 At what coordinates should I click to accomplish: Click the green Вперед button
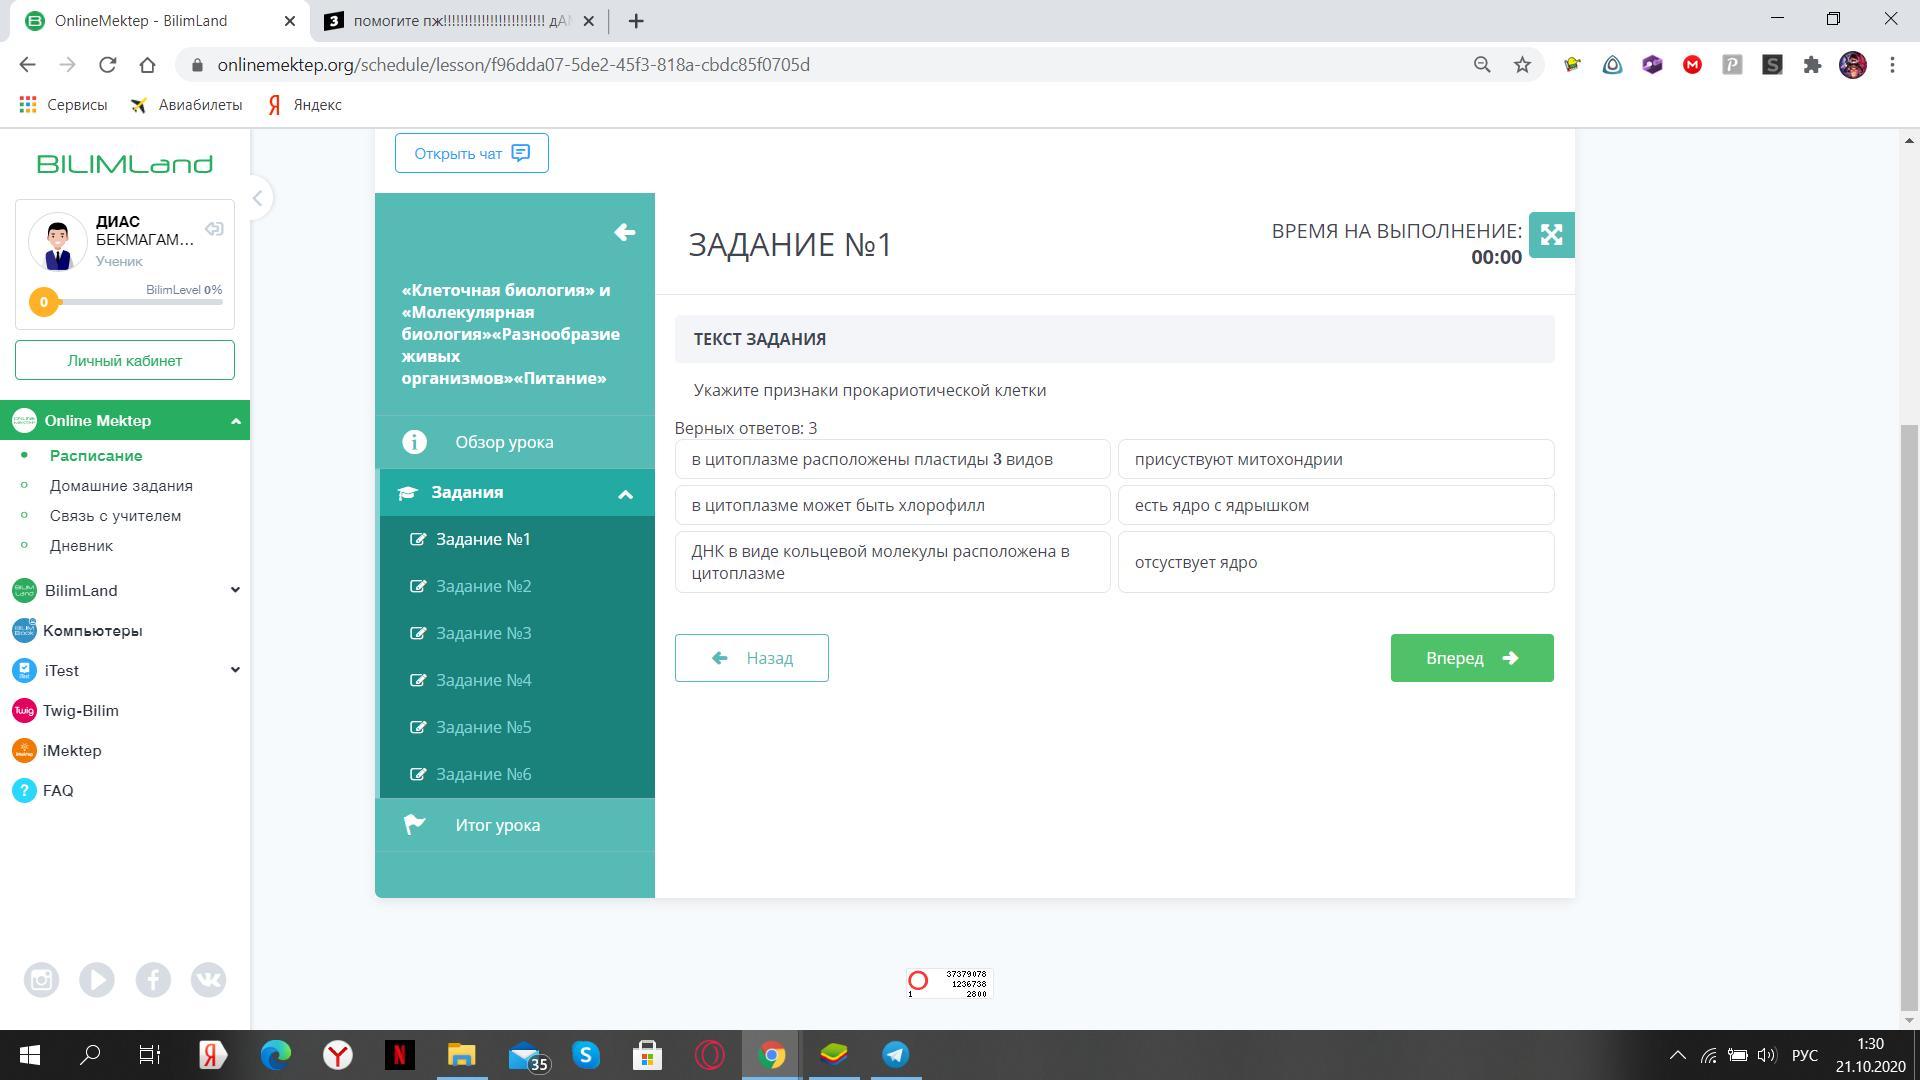(x=1471, y=658)
